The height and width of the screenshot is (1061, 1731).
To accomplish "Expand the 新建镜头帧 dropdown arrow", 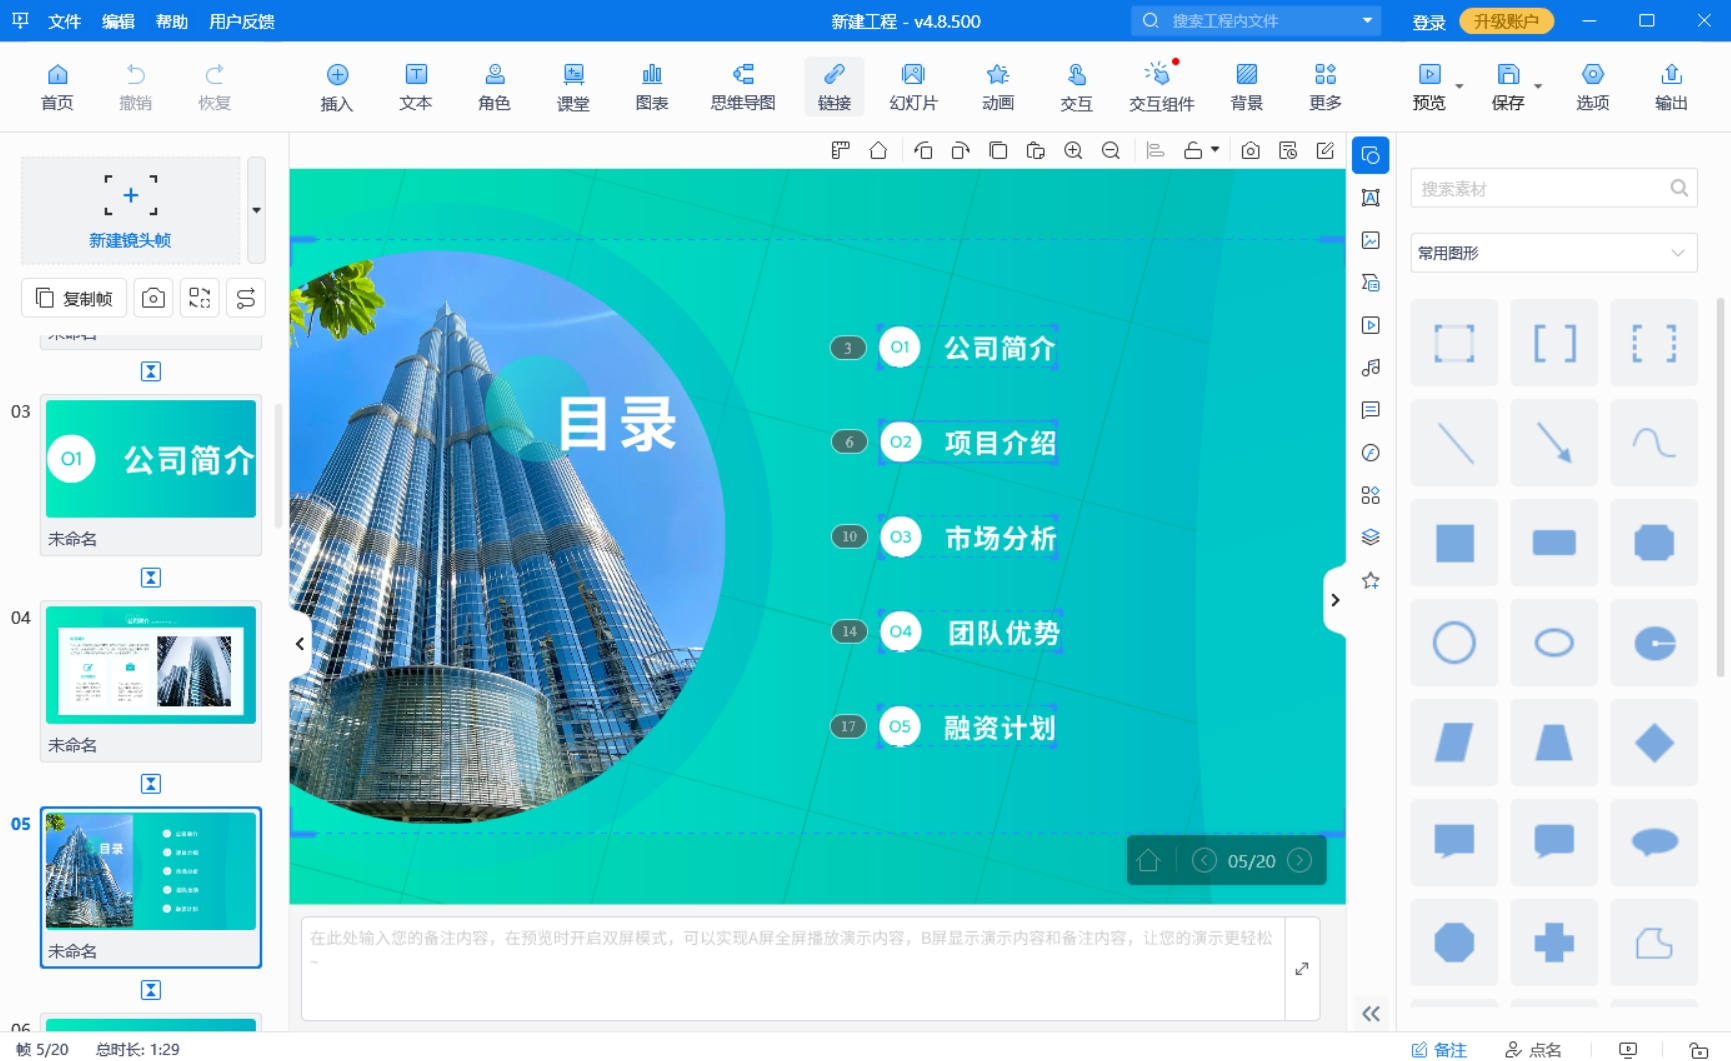I will tap(257, 210).
